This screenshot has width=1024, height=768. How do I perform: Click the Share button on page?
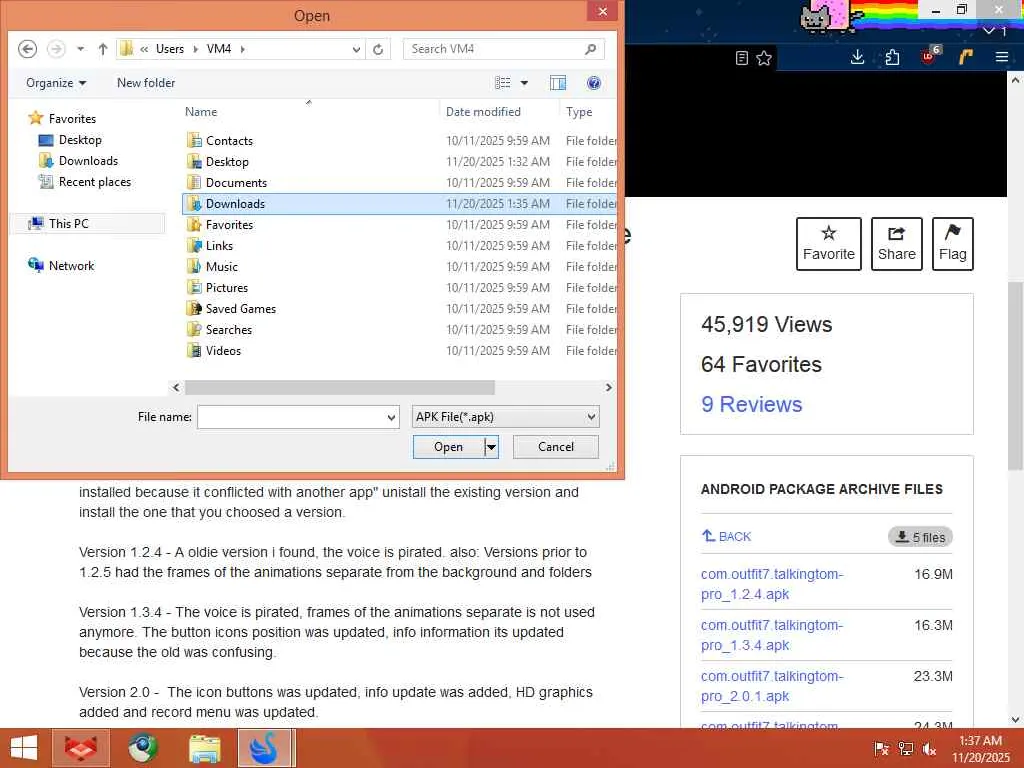[897, 244]
